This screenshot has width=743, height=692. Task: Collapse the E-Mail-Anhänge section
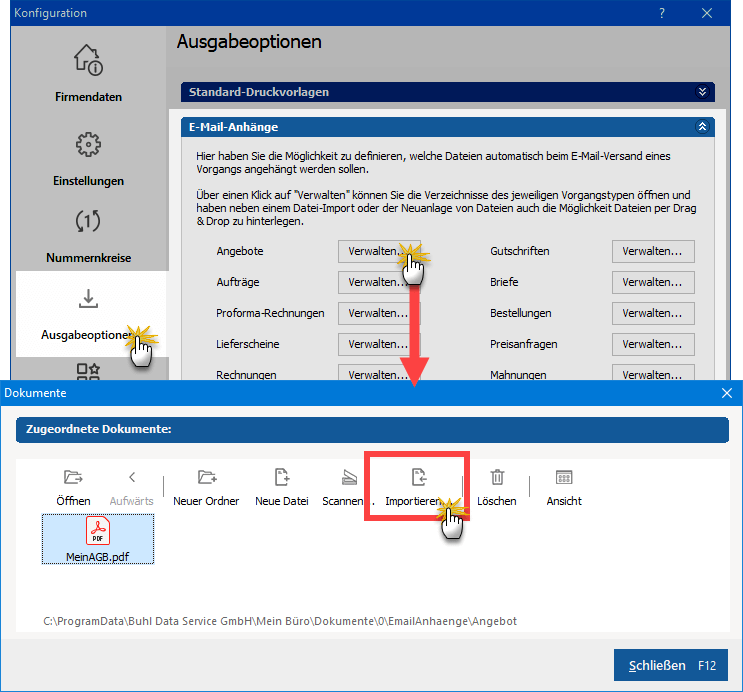pyautogui.click(x=702, y=127)
